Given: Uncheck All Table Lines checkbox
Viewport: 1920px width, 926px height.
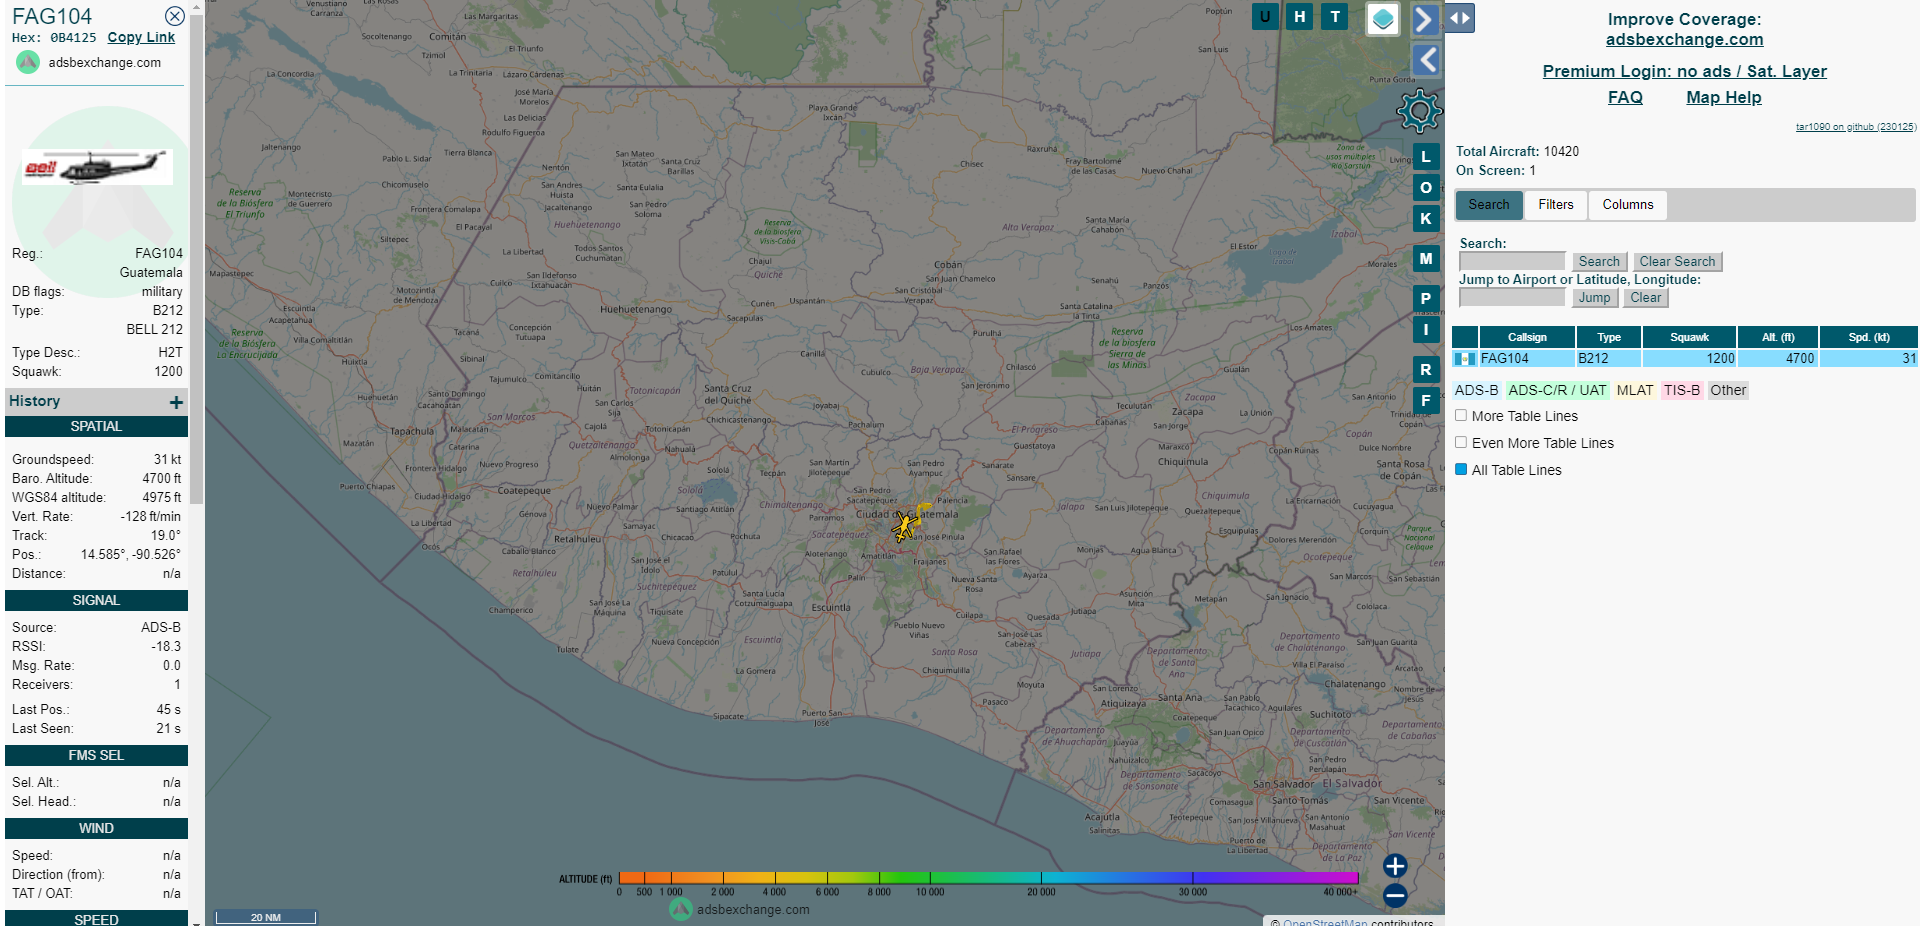Looking at the screenshot, I should click(x=1461, y=470).
